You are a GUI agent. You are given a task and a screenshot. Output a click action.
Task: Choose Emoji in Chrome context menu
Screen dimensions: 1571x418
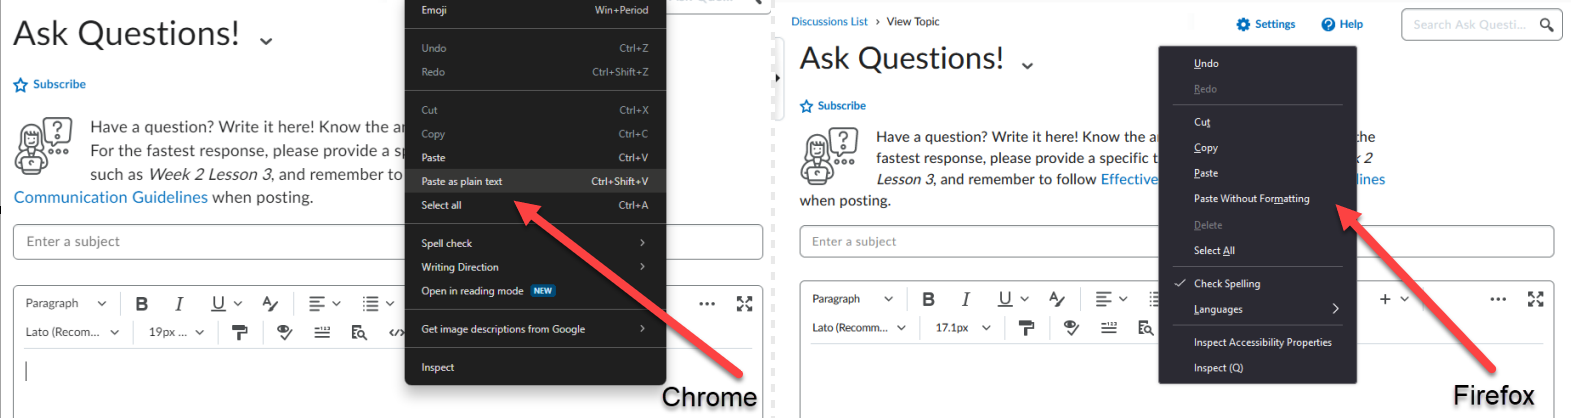[x=535, y=10]
